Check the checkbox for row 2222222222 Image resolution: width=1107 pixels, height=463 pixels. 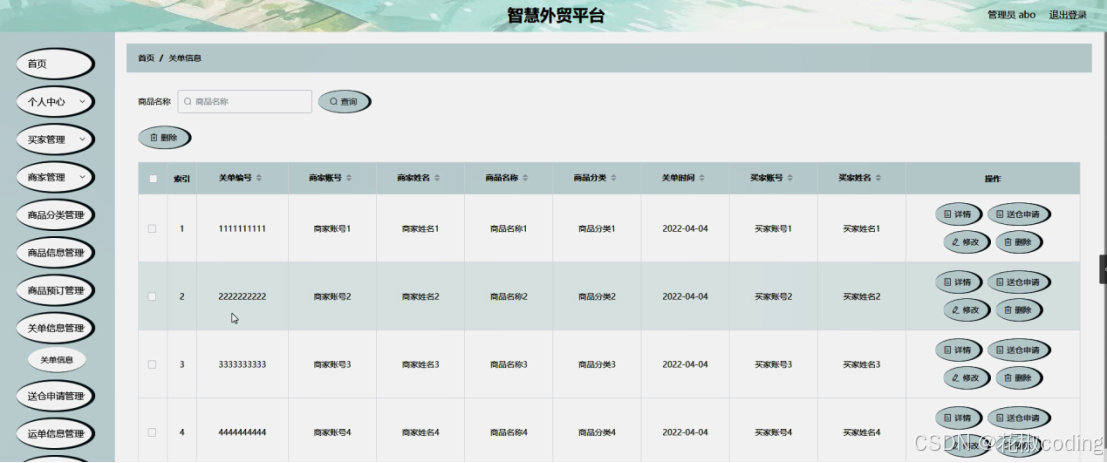click(152, 296)
